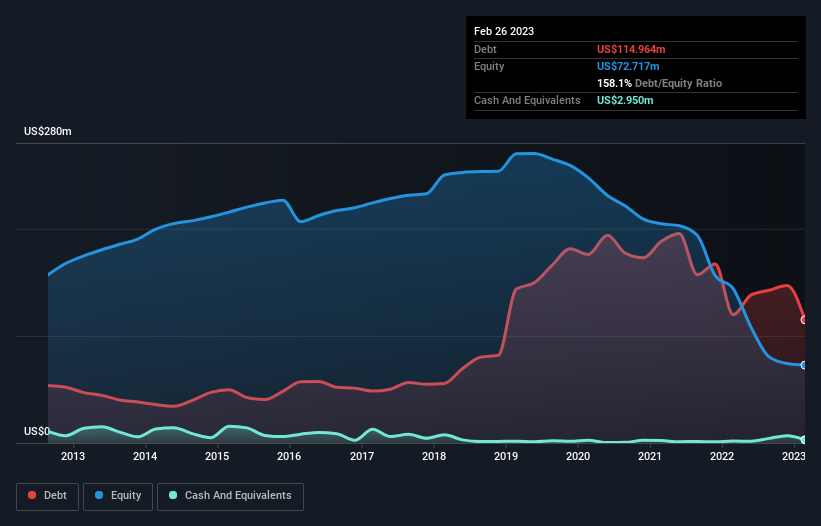Click the 2019 x-axis label
Image resolution: width=821 pixels, height=526 pixels.
[506, 456]
